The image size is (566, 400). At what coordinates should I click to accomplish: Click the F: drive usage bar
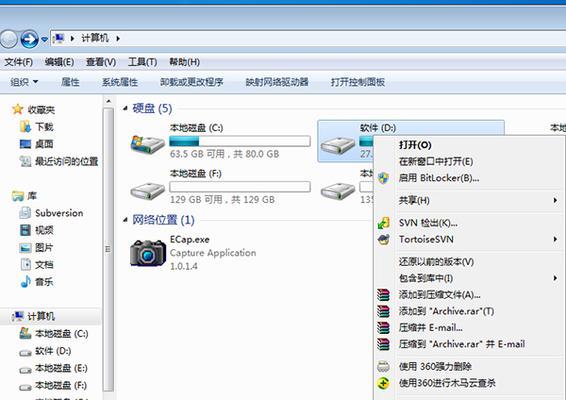[x=240, y=187]
